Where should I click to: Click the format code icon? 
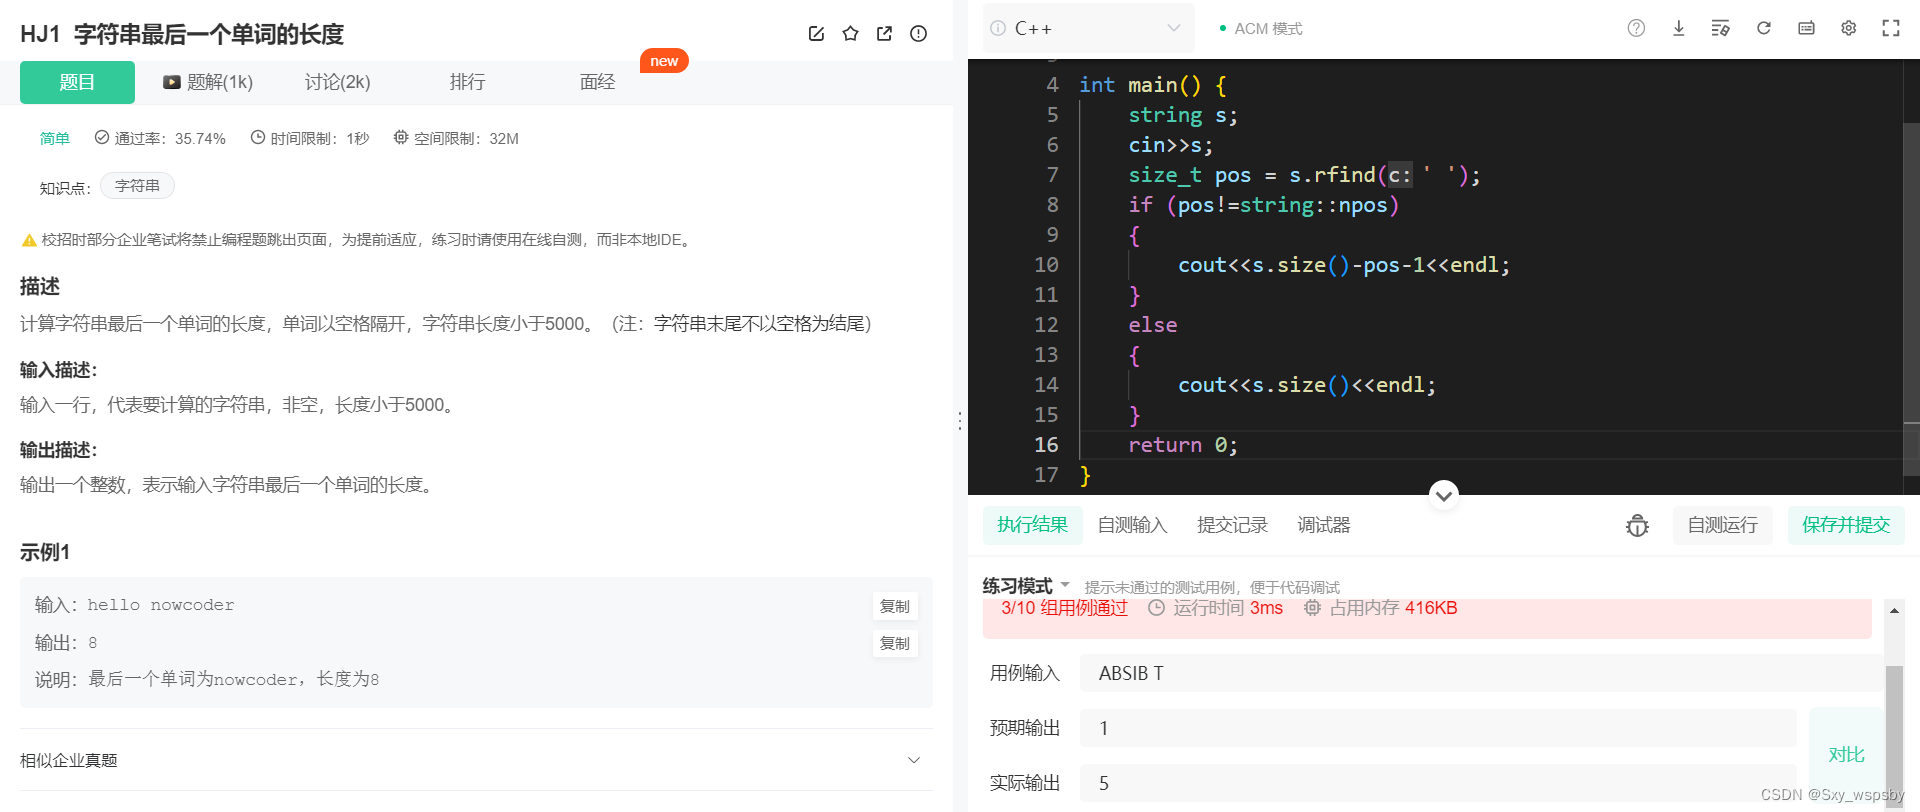coord(1721,28)
